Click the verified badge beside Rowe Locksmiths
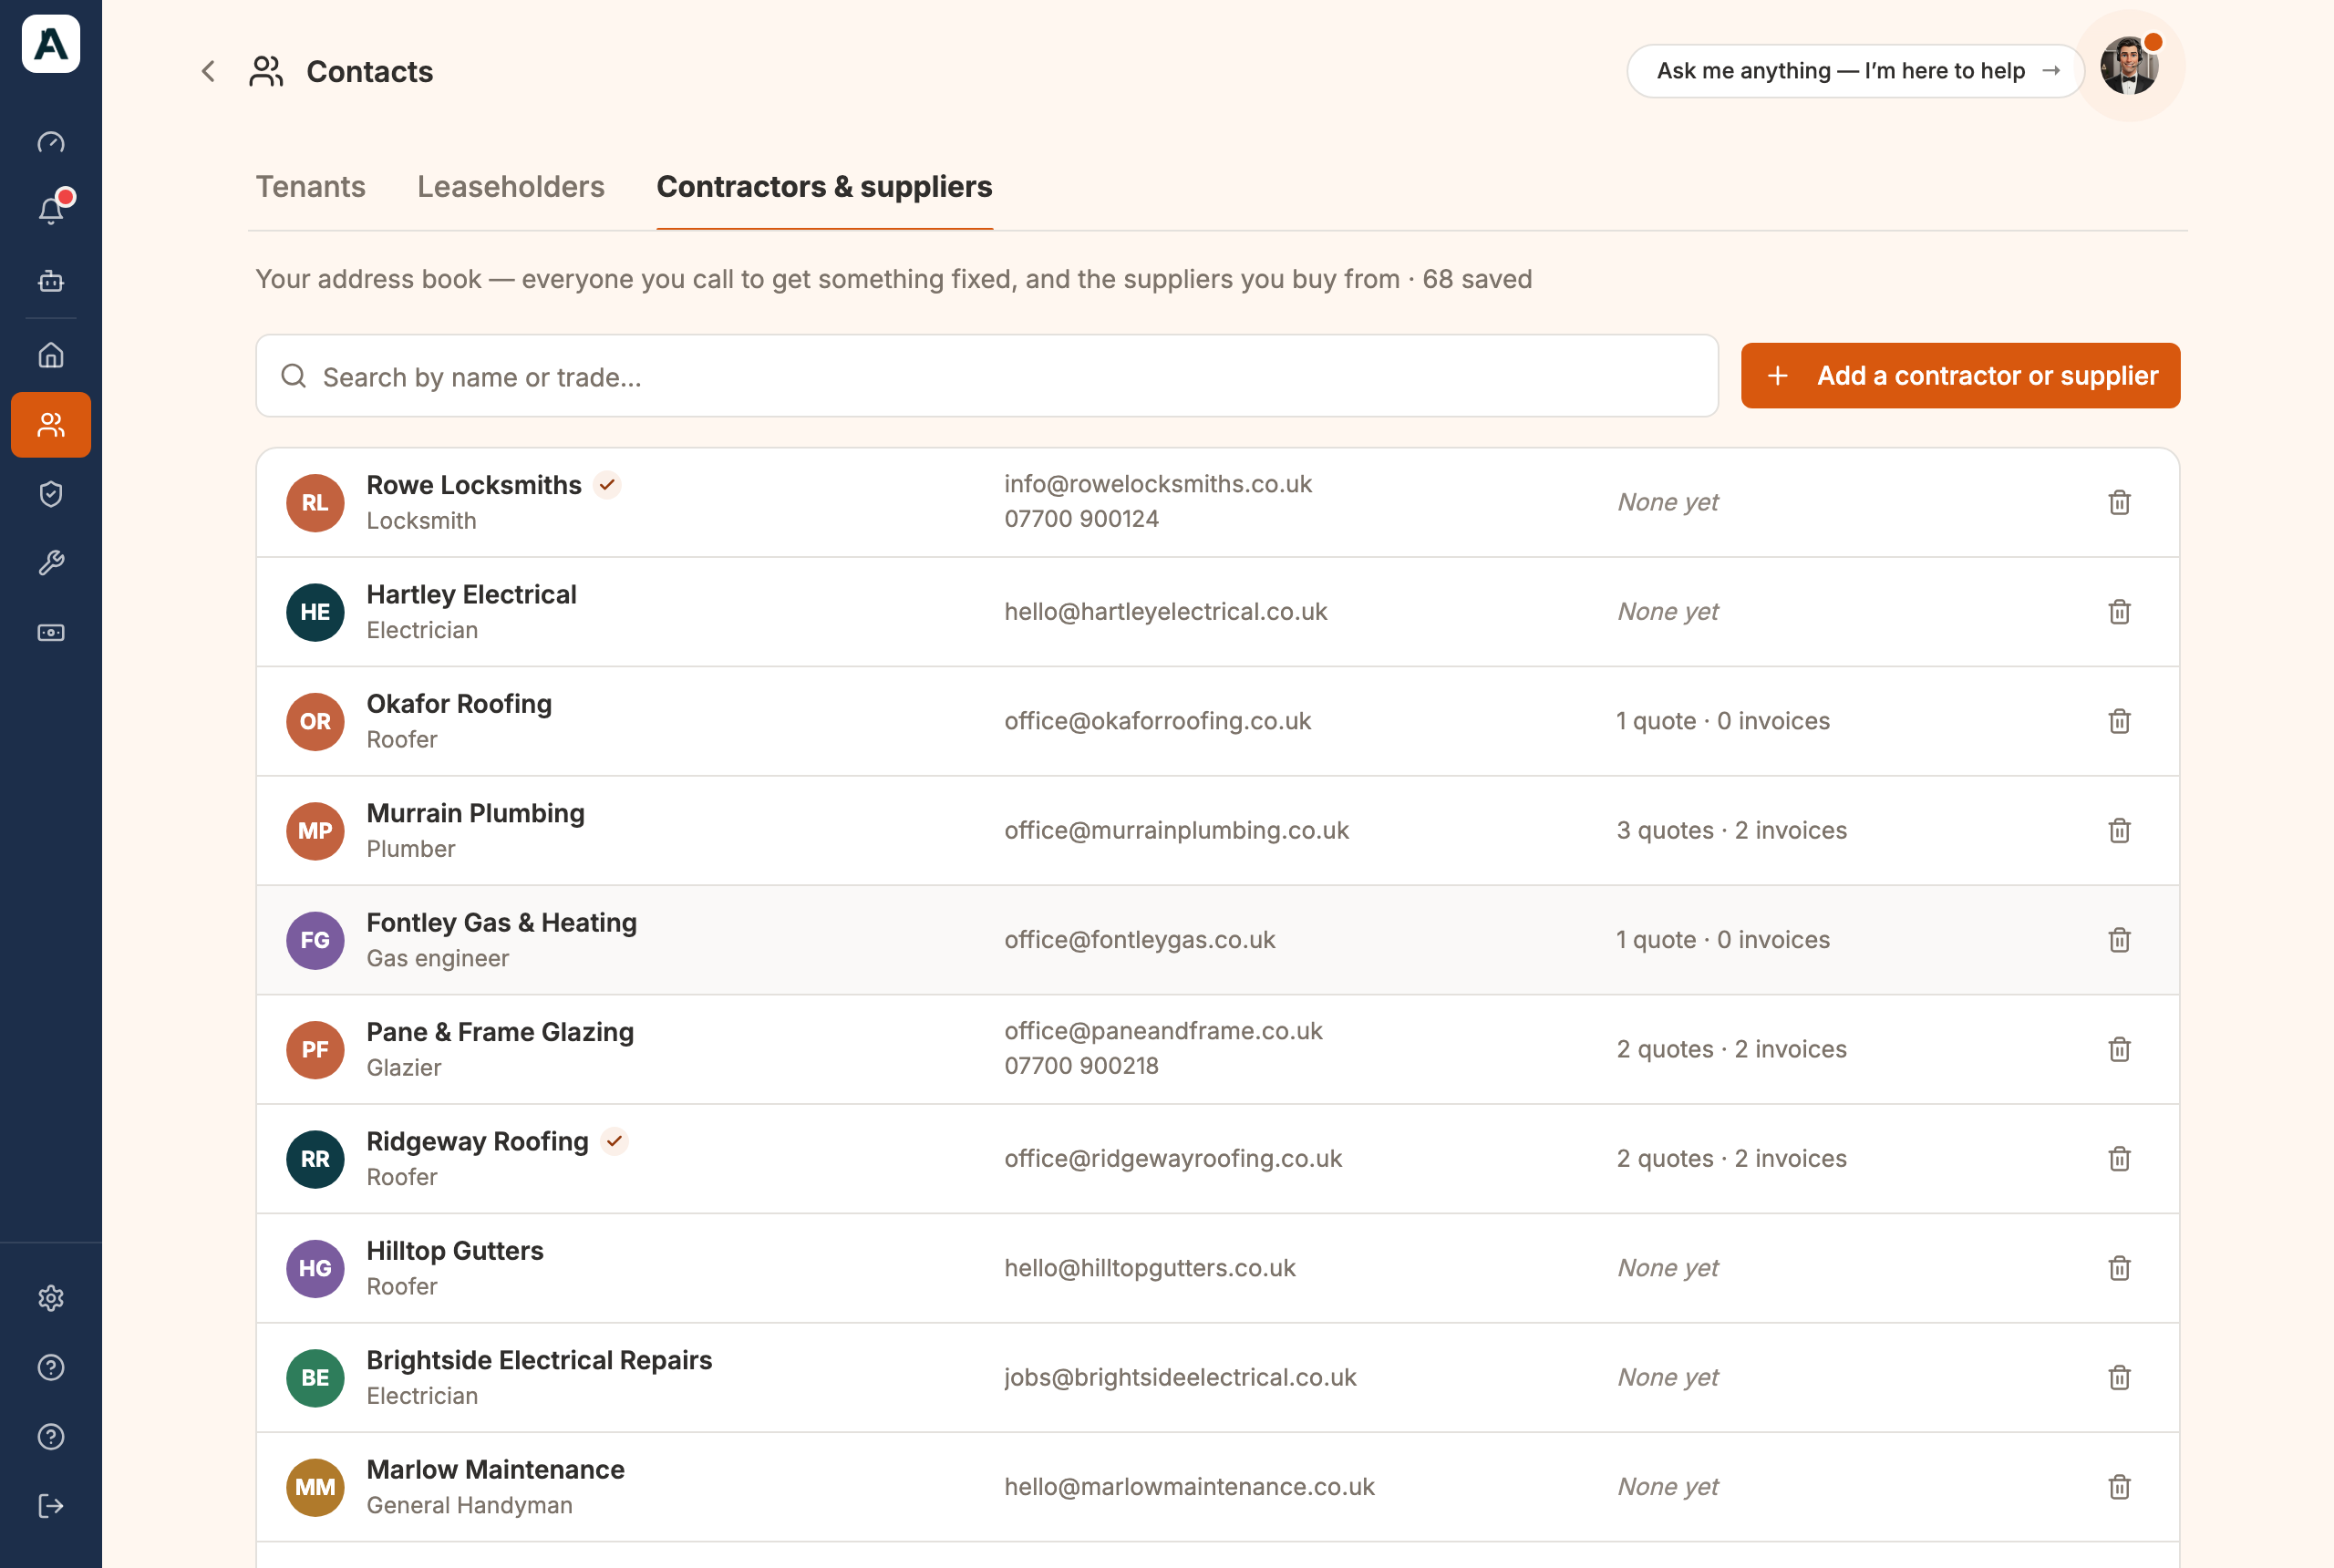This screenshot has width=2334, height=1568. pyautogui.click(x=607, y=485)
